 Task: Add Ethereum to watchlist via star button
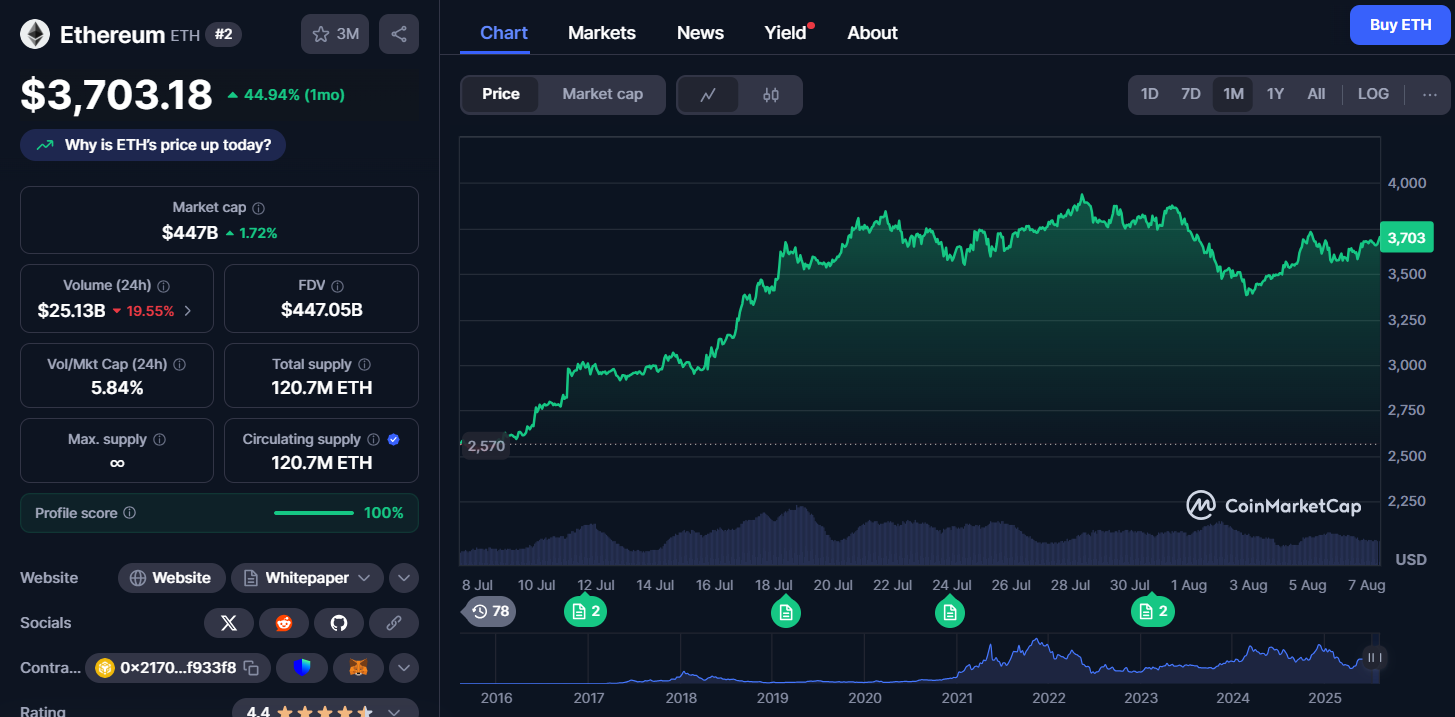[335, 34]
